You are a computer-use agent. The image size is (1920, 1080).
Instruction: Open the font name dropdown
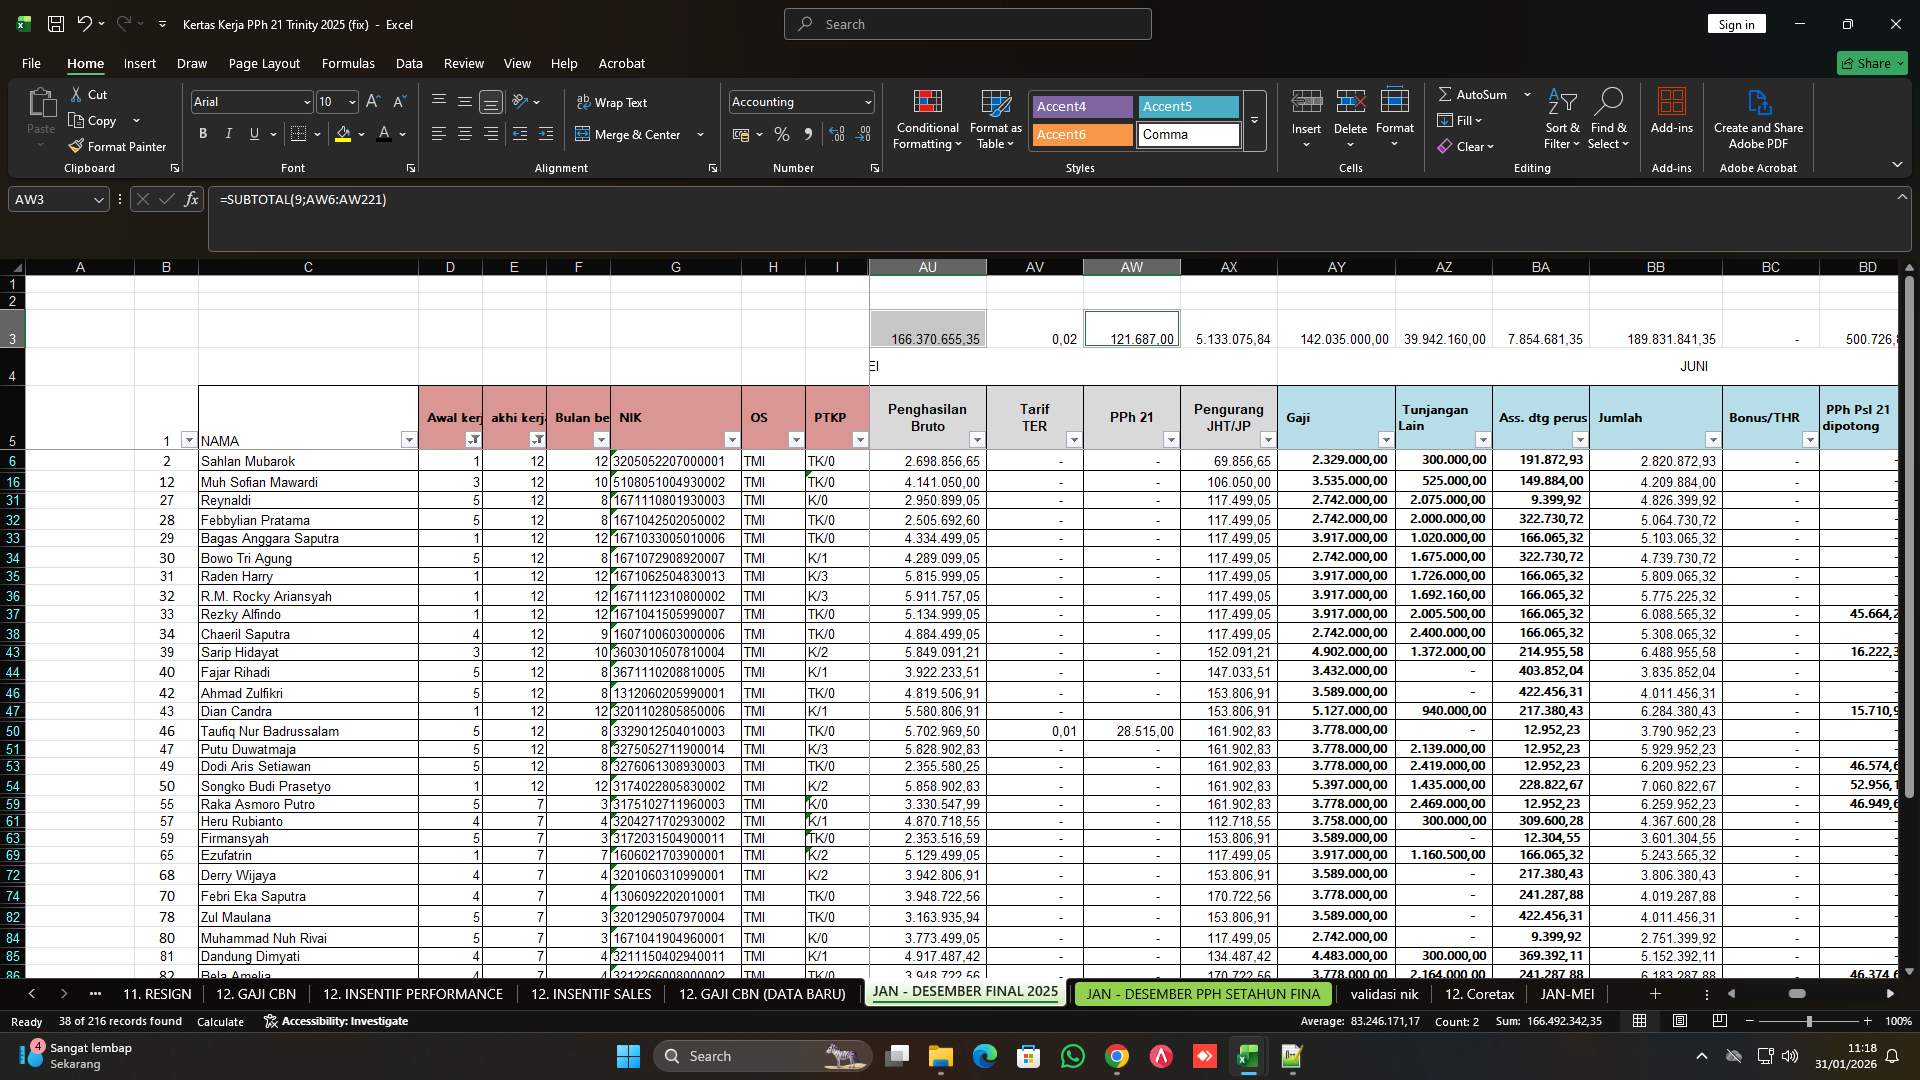(x=305, y=101)
